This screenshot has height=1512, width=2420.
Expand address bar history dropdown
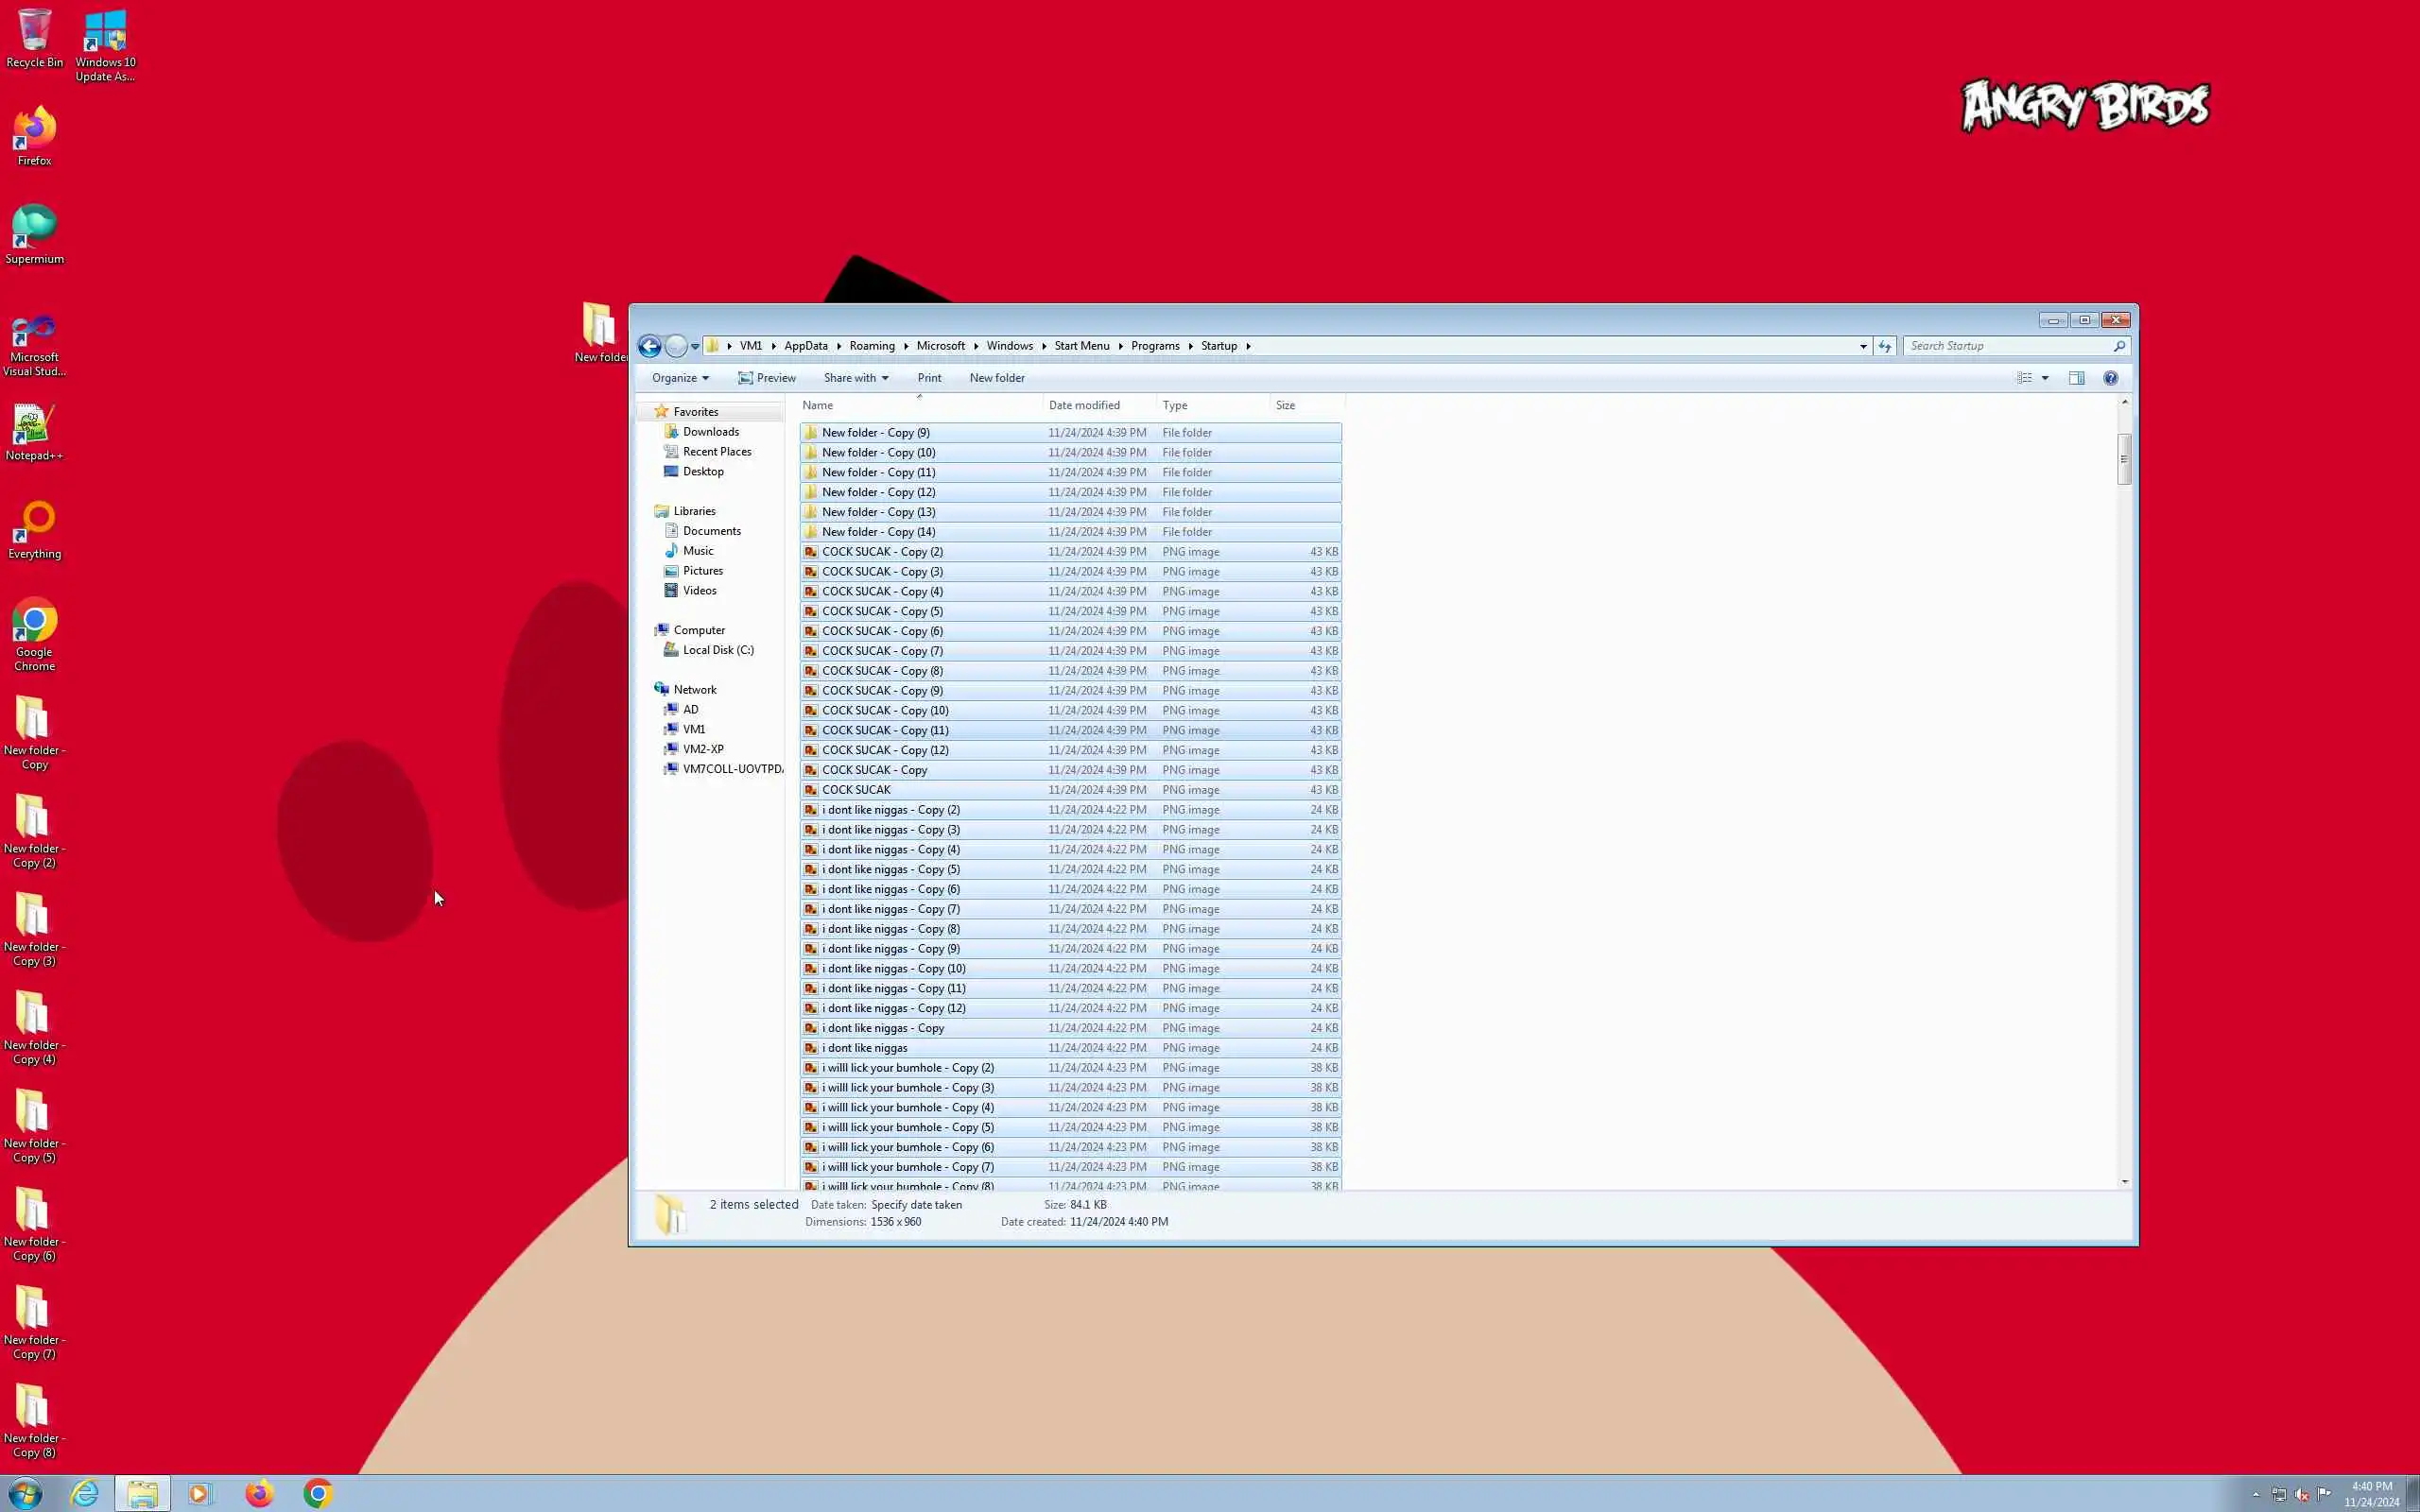(1863, 346)
